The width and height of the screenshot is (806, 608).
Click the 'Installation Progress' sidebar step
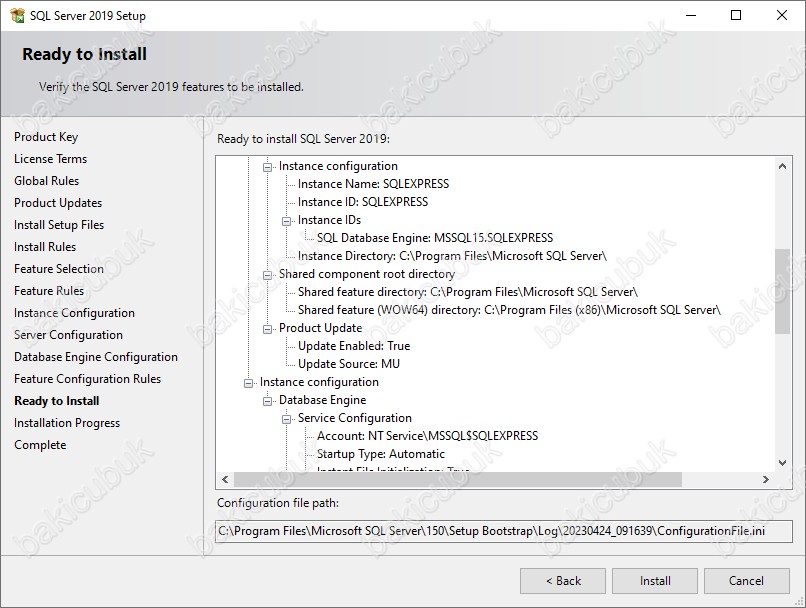click(x=67, y=423)
